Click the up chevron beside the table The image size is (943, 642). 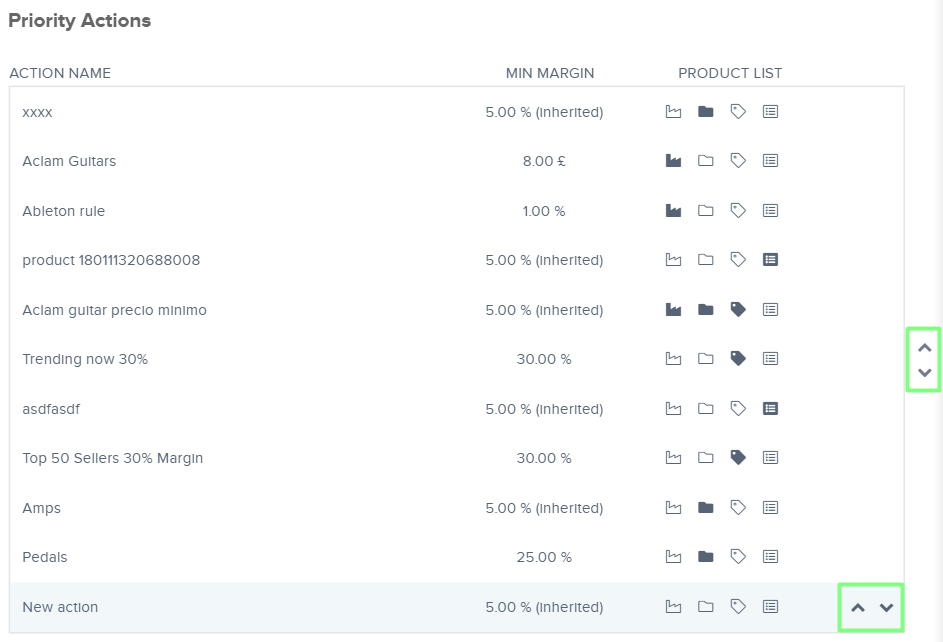tap(924, 348)
